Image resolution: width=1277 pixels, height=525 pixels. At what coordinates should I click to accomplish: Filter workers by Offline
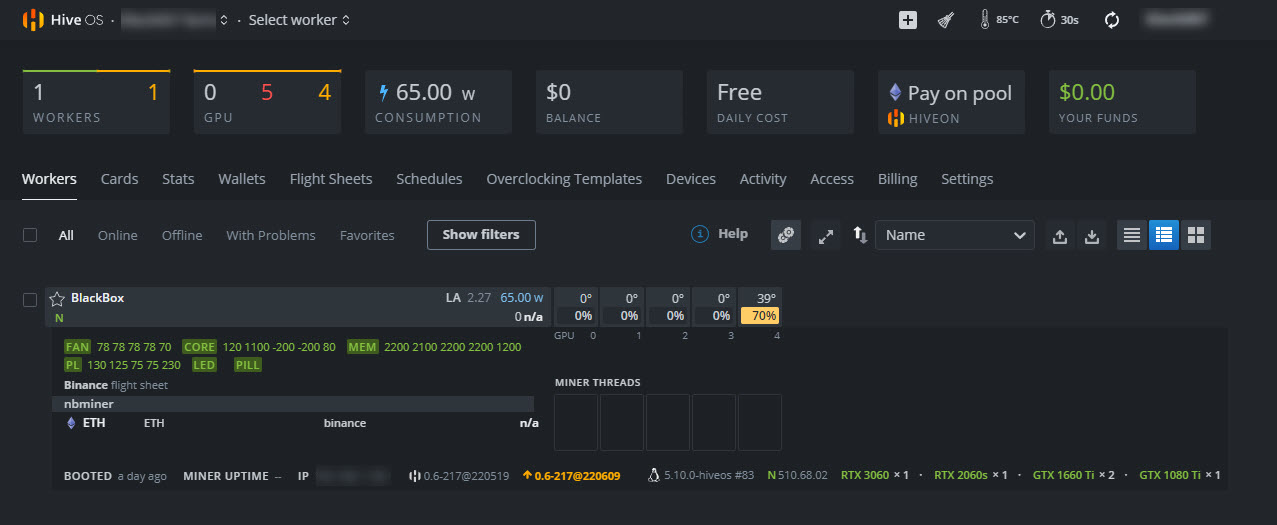click(182, 236)
